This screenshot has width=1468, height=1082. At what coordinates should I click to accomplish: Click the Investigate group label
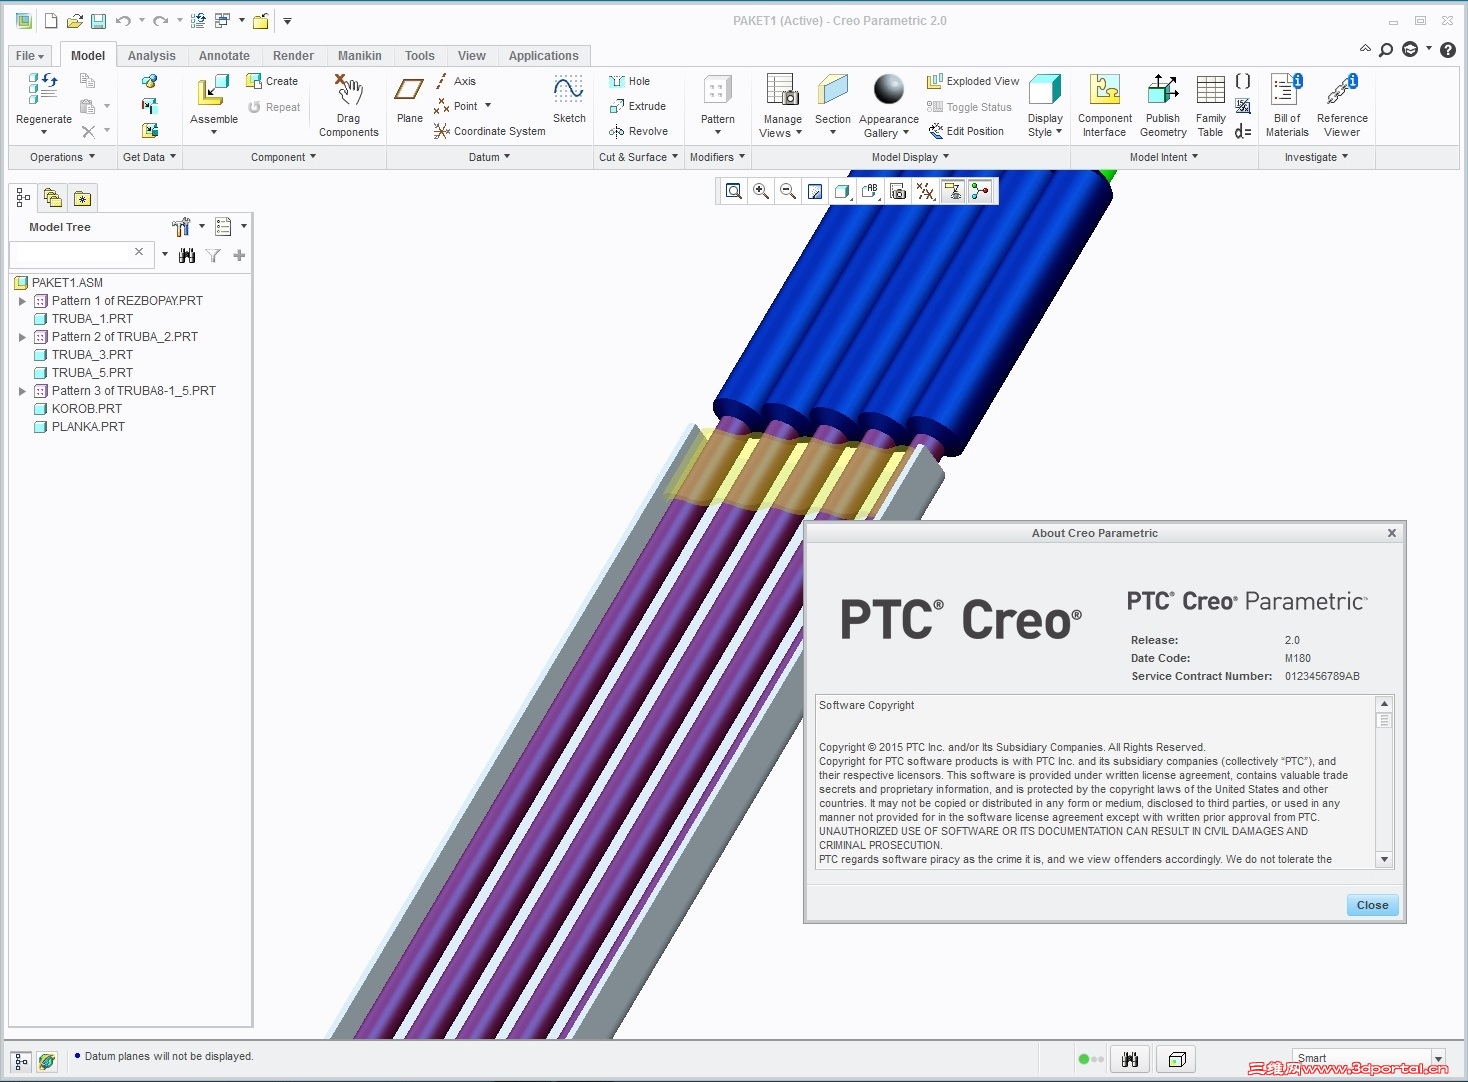pos(1316,157)
